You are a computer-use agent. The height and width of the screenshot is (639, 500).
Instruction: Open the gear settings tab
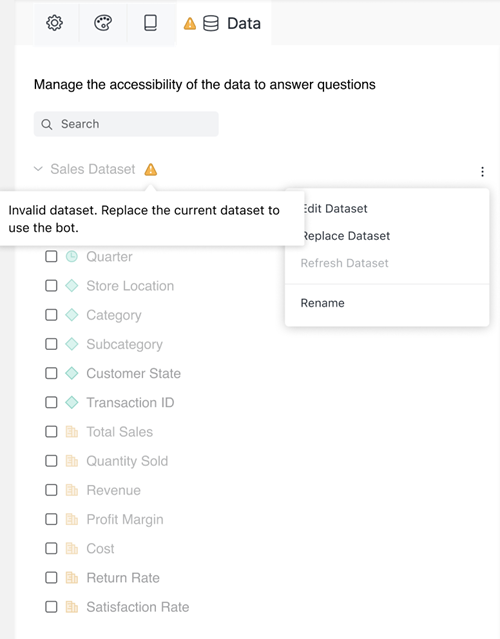pyautogui.click(x=54, y=23)
